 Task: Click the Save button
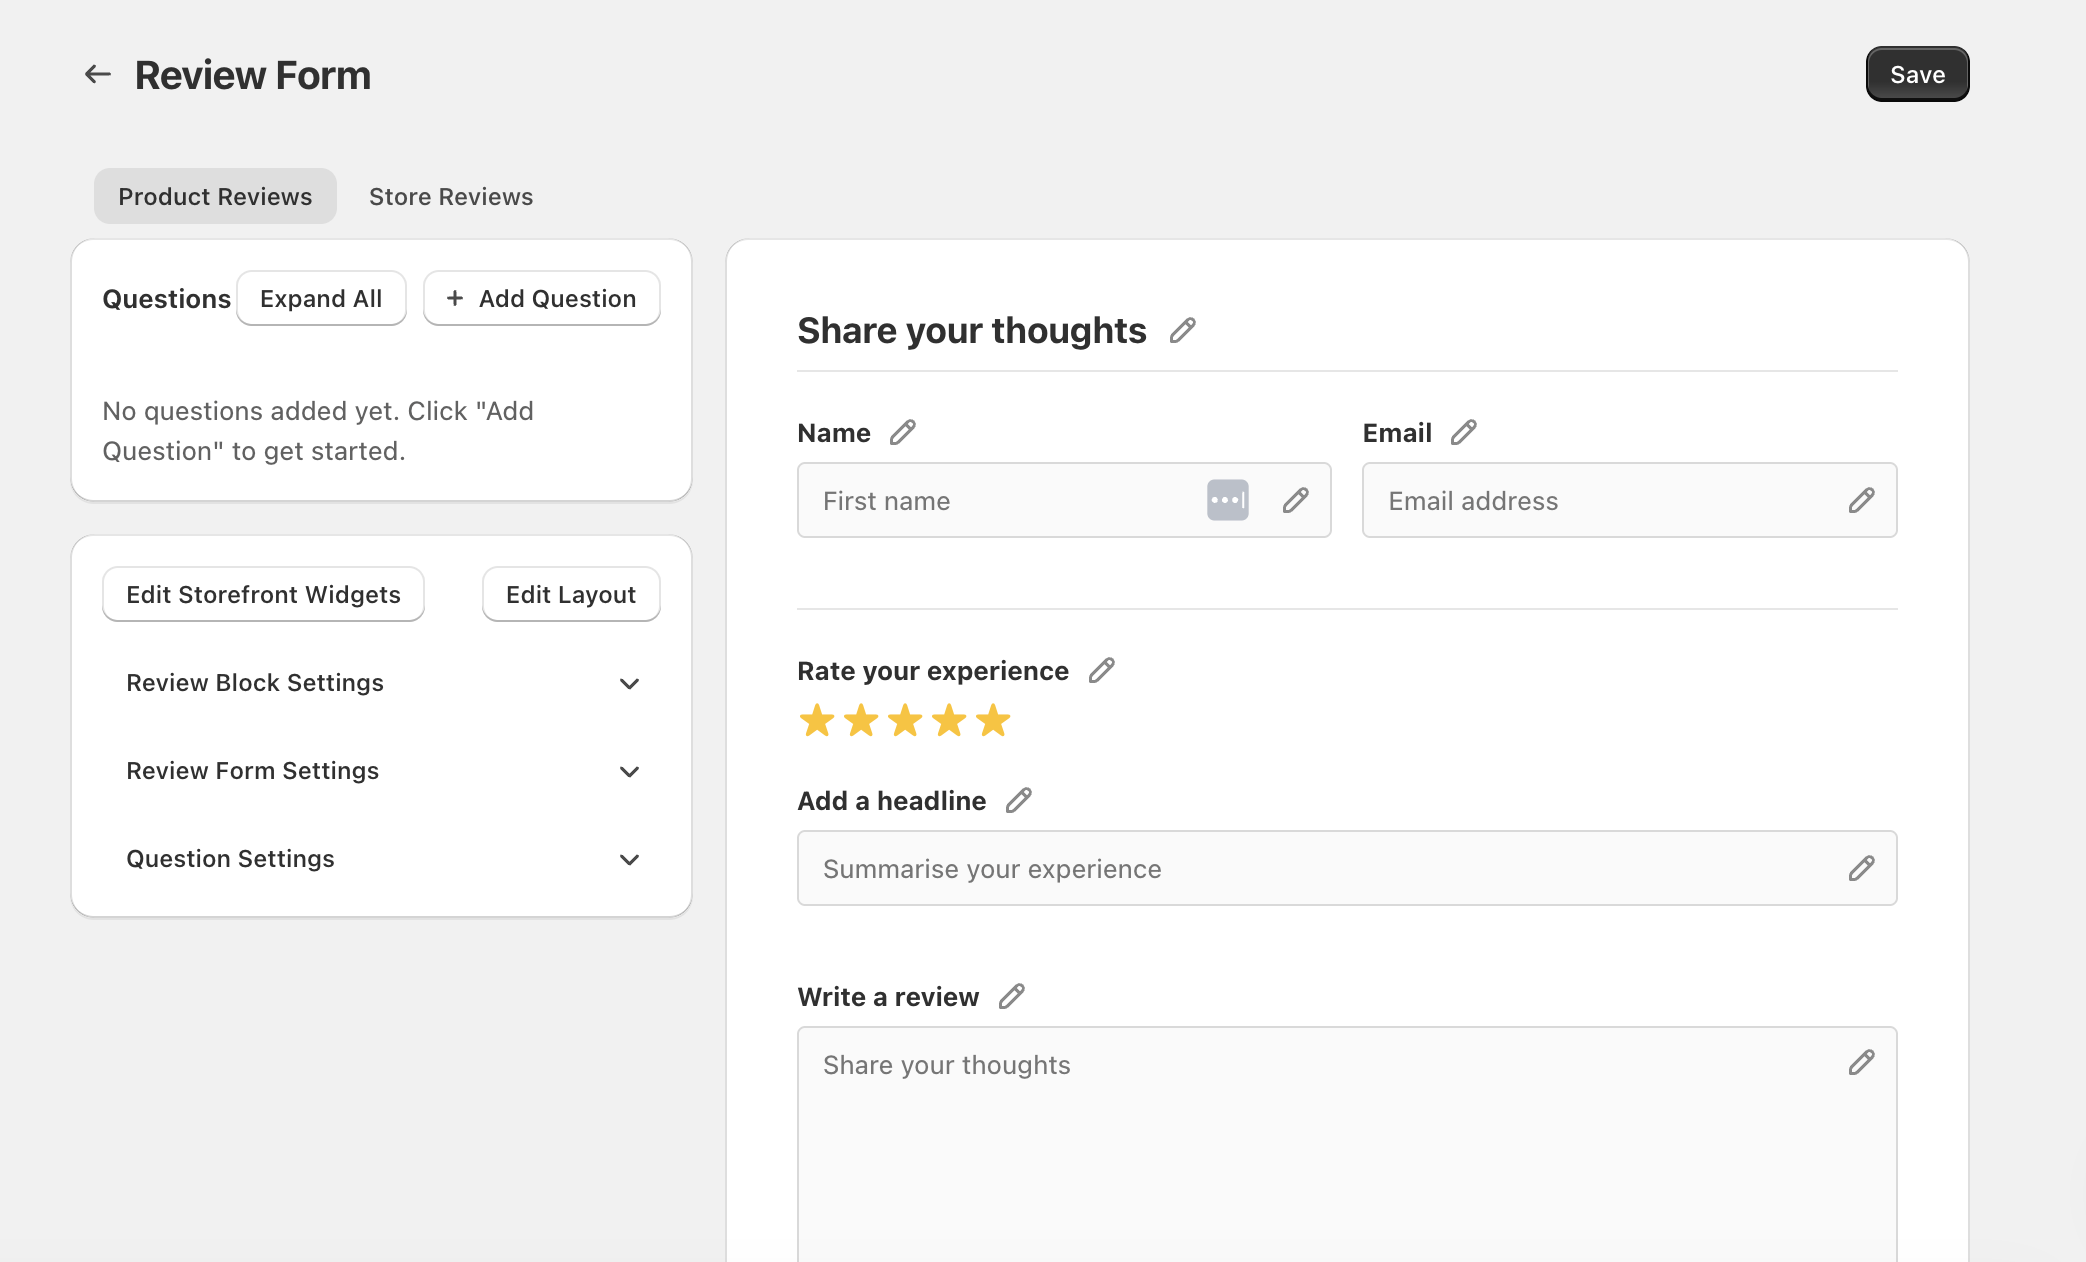(x=1916, y=73)
